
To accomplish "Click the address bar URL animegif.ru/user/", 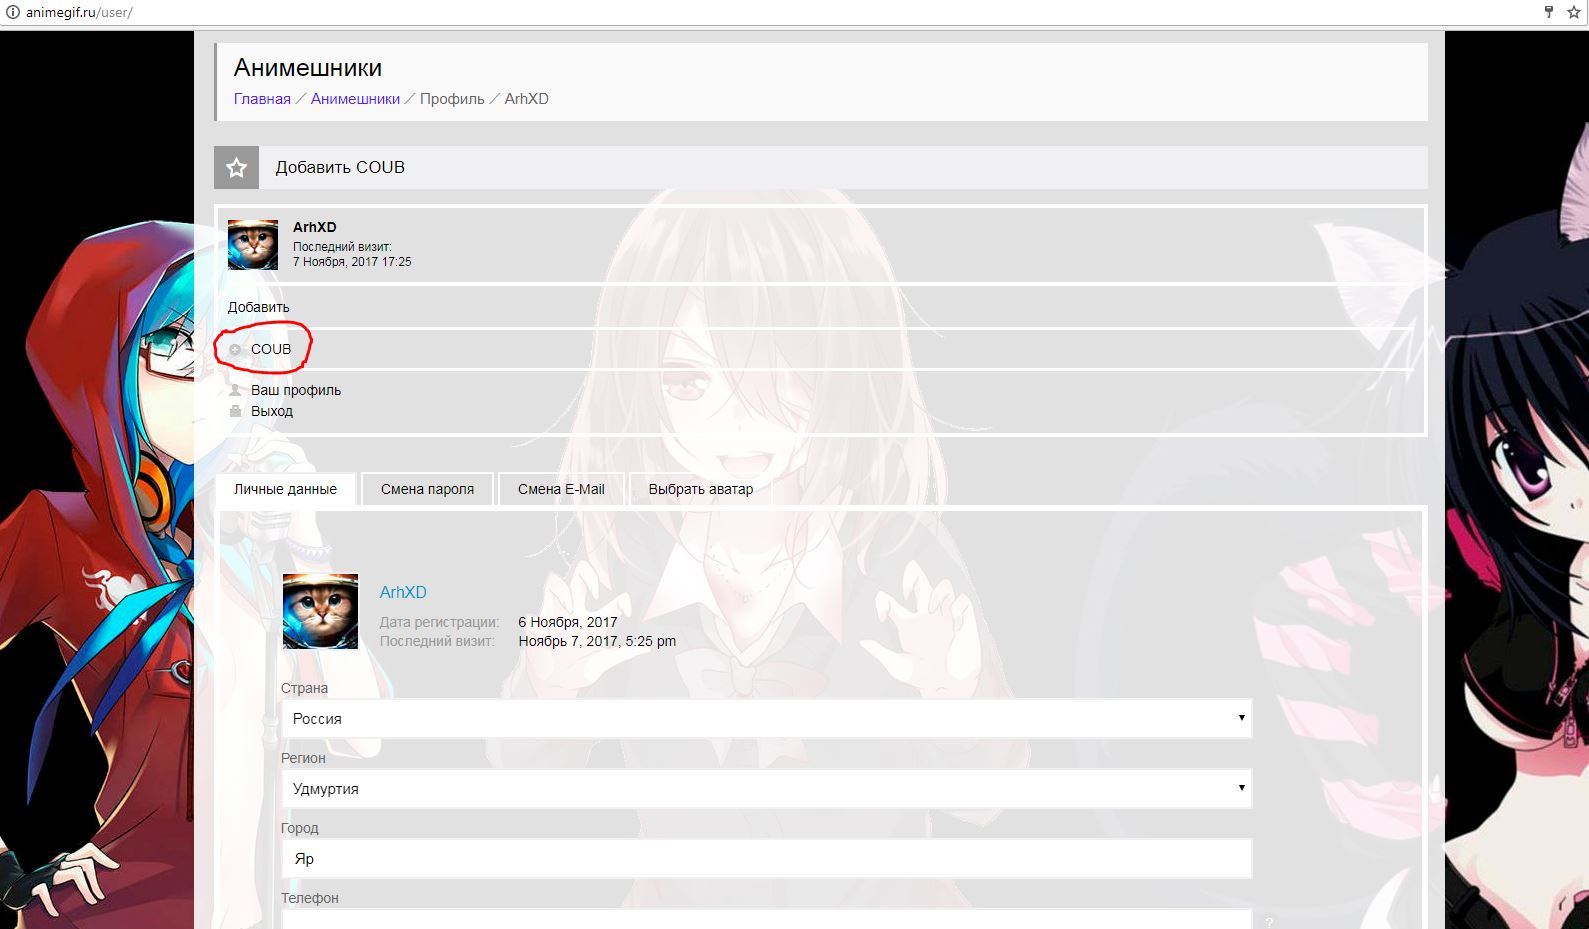I will [x=79, y=13].
